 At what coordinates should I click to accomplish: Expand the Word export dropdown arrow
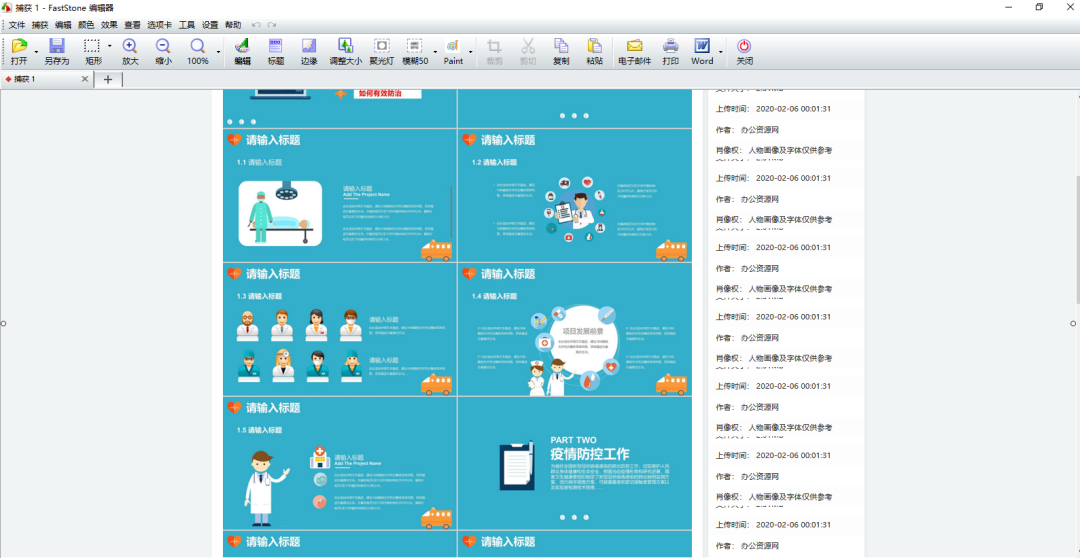pyautogui.click(x=721, y=52)
